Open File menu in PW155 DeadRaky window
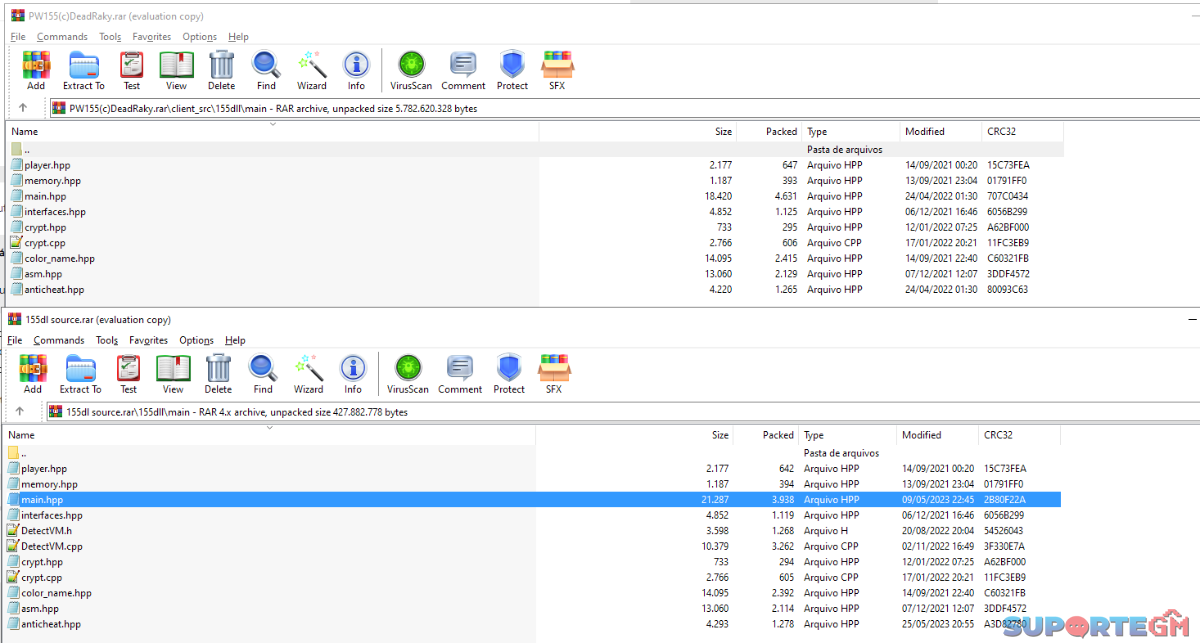The width and height of the screenshot is (1200, 643). pyautogui.click(x=18, y=37)
